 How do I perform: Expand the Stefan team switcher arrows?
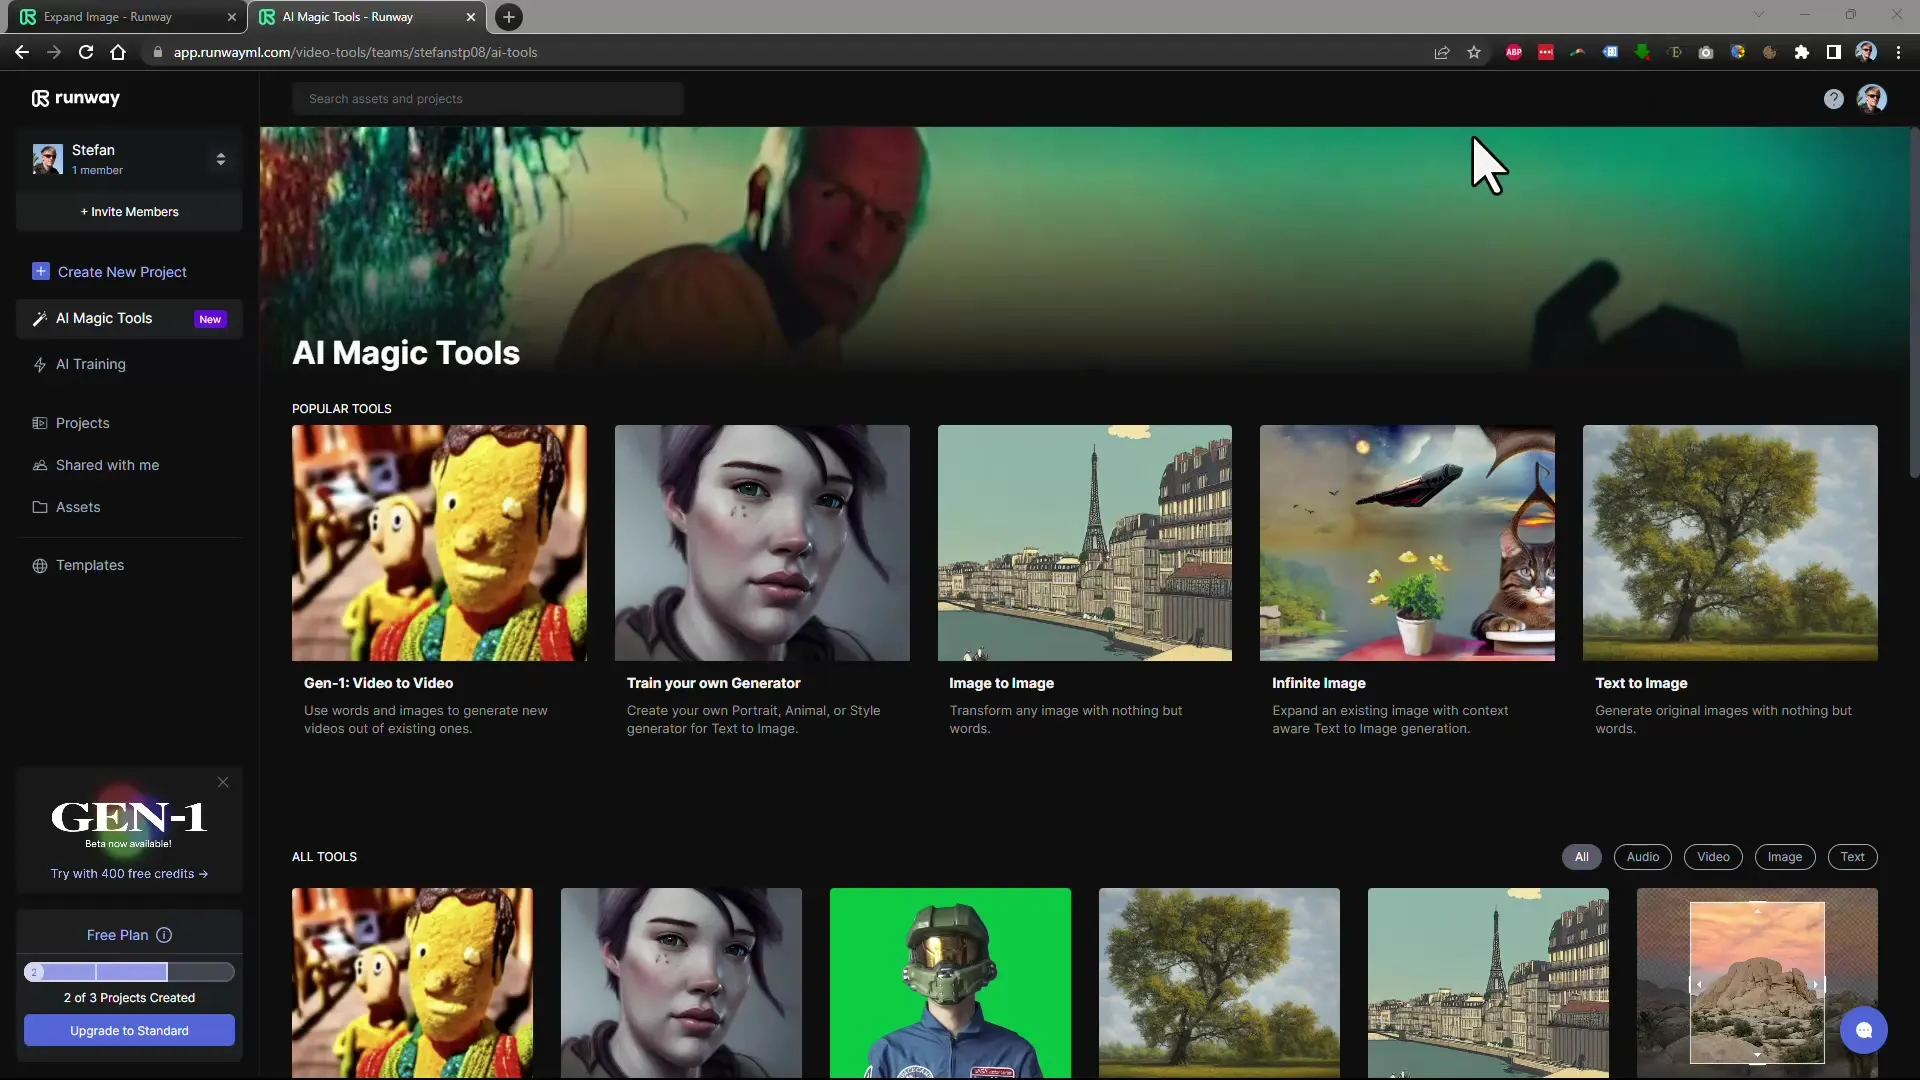click(x=221, y=159)
